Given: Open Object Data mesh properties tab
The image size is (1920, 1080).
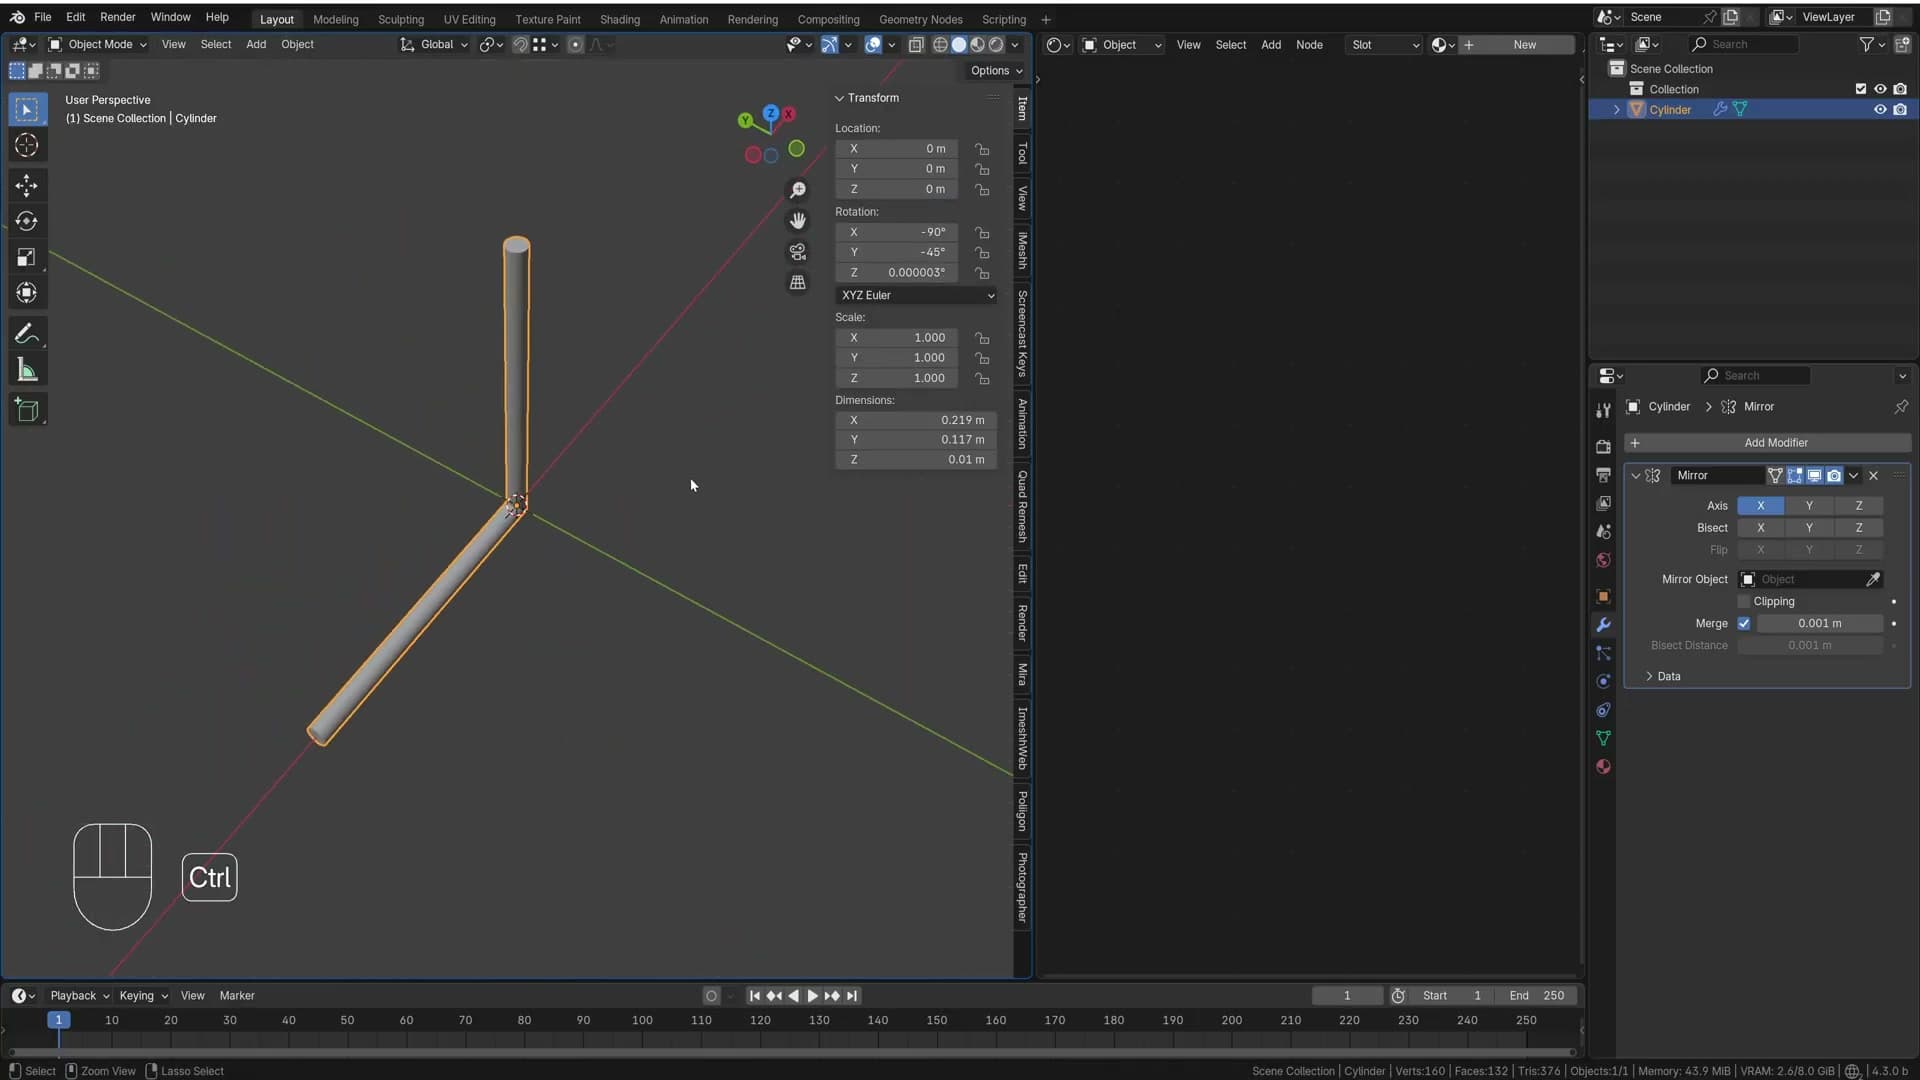Looking at the screenshot, I should point(1603,738).
